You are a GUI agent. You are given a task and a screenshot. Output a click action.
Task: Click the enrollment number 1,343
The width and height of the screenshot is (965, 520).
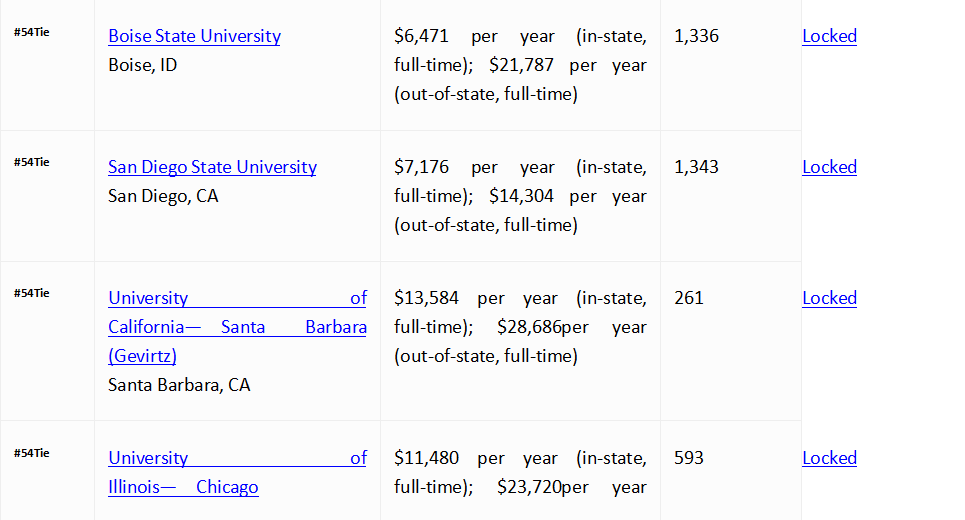pos(697,167)
